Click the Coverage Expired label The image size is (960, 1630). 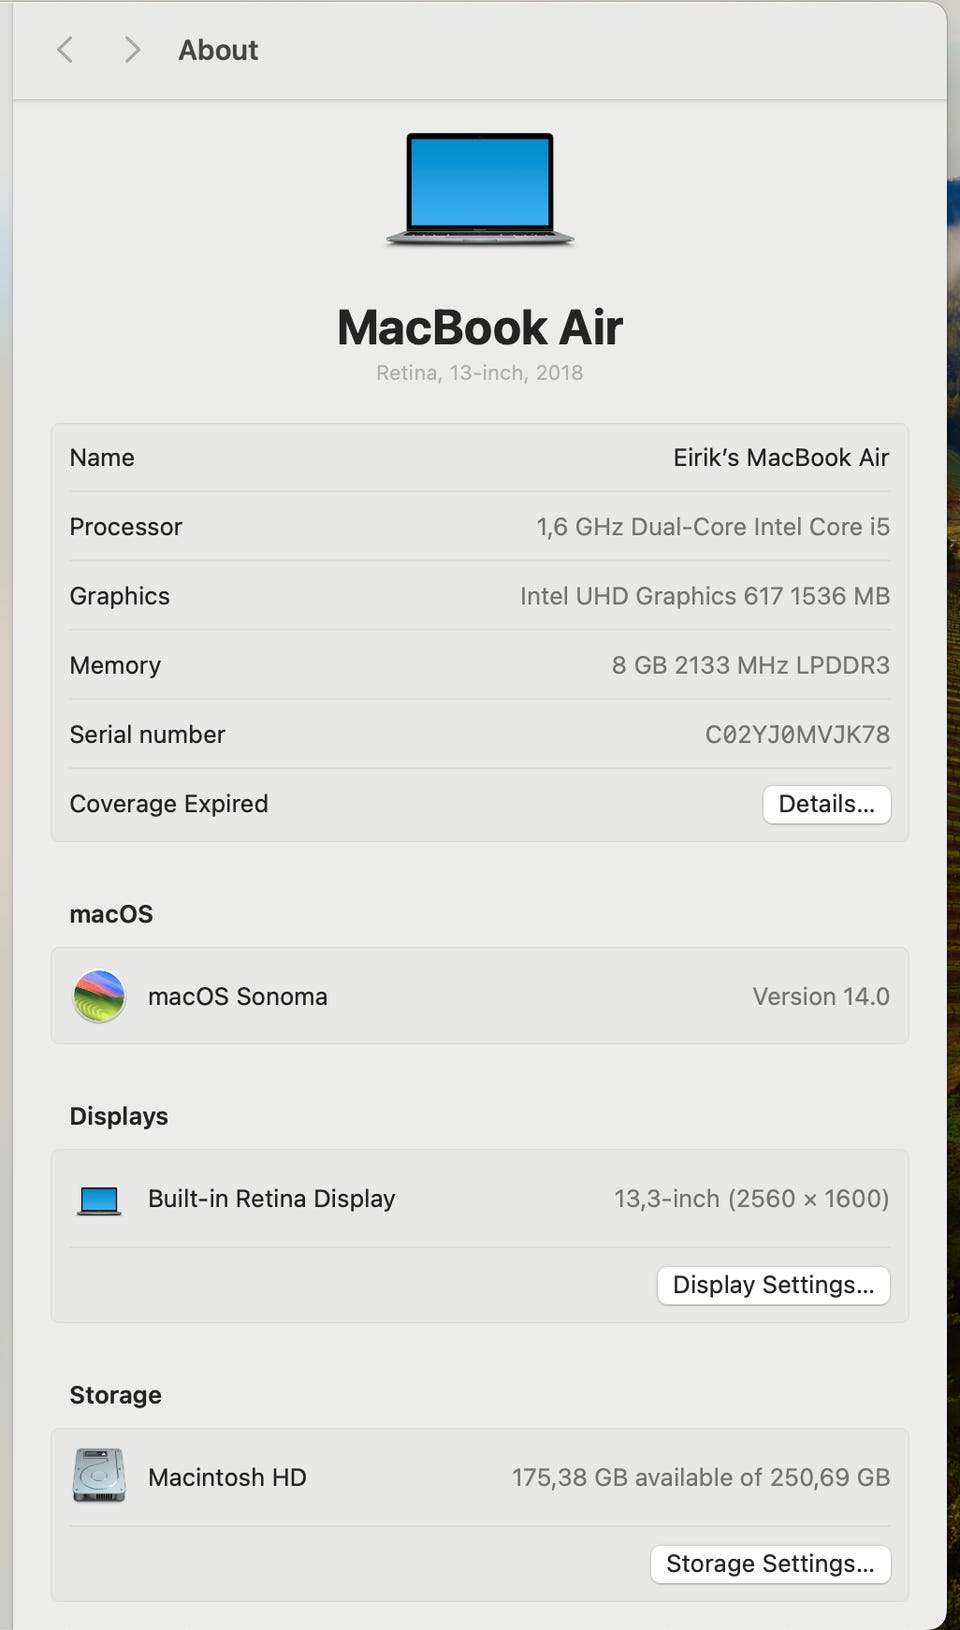pos(169,804)
